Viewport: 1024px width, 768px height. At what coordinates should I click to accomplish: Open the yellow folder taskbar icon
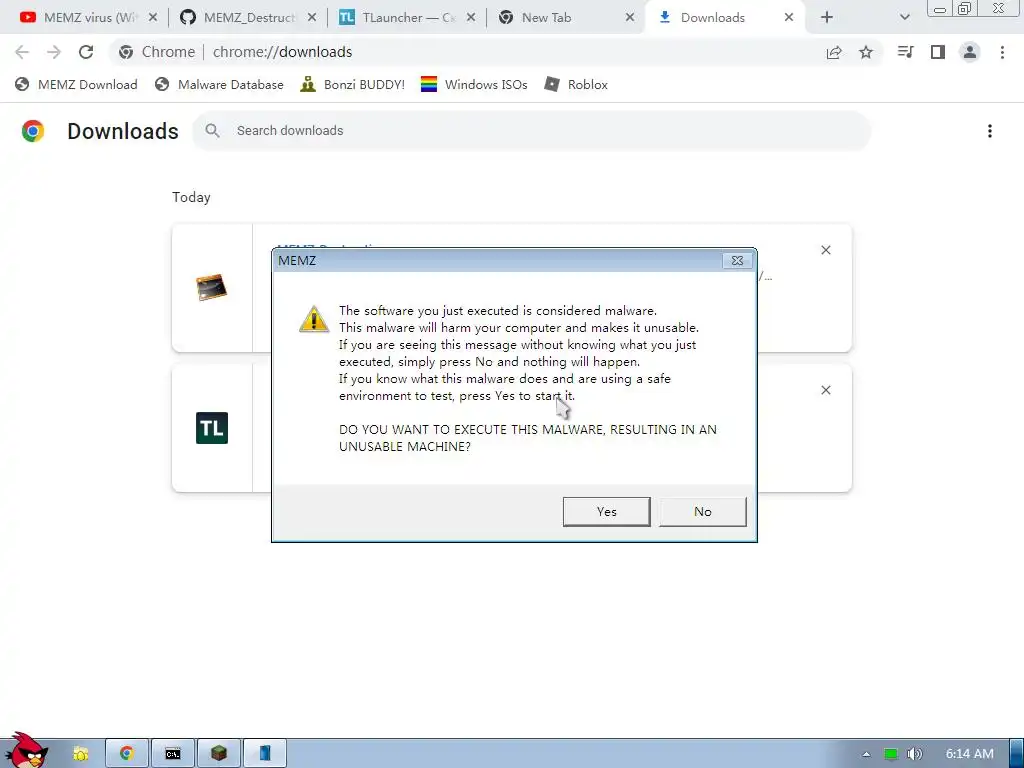81,754
